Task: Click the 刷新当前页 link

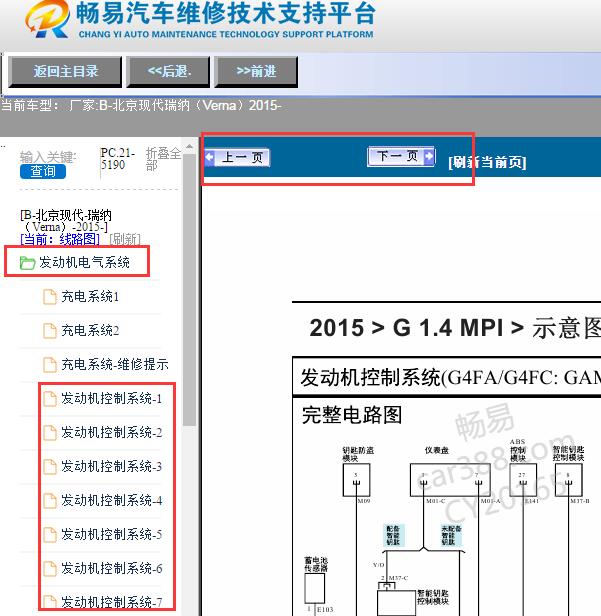Action: point(487,162)
